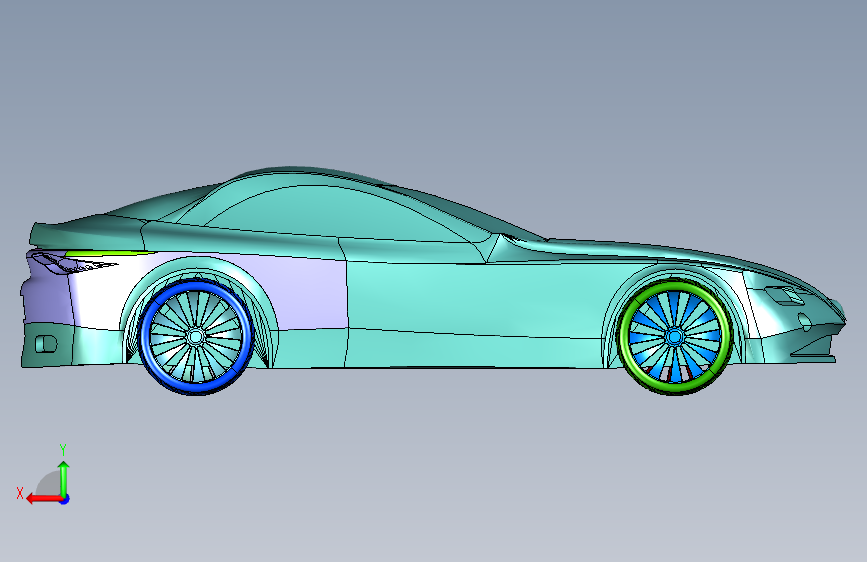The width and height of the screenshot is (867, 562).
Task: Select the red X axis arrow
Action: tap(43, 499)
